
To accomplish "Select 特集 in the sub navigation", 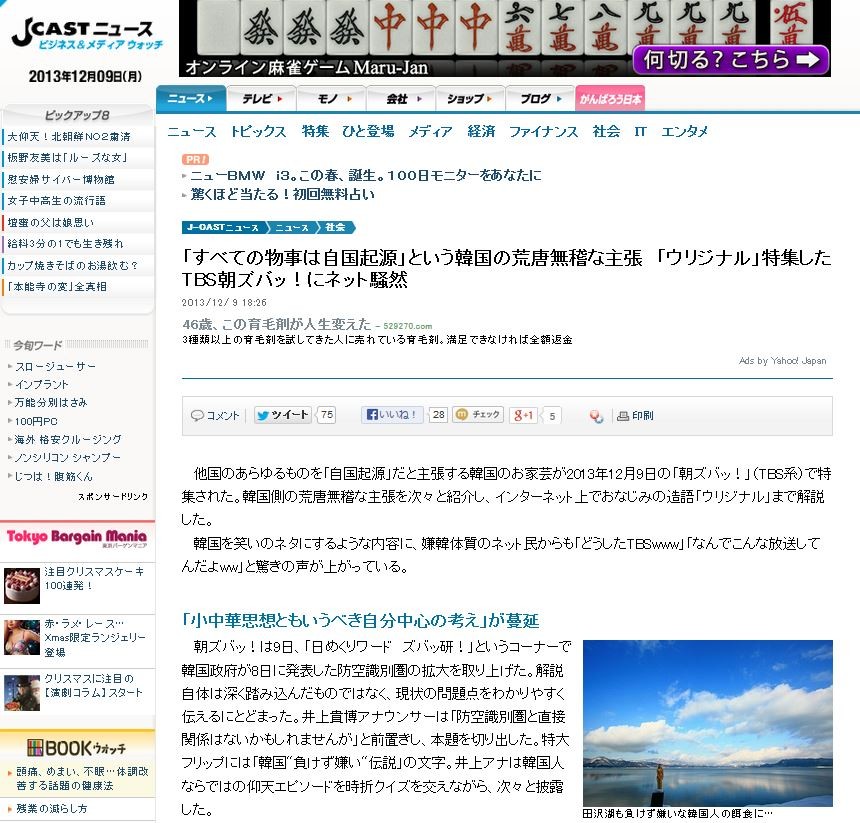I will click(x=315, y=132).
